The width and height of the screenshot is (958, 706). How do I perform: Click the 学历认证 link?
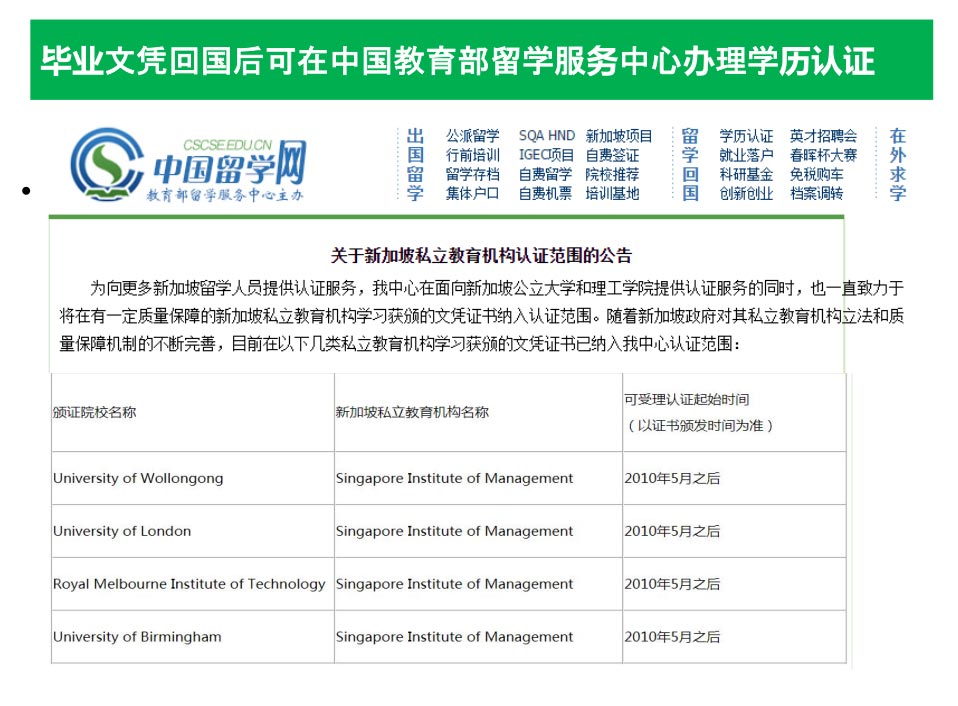(746, 136)
